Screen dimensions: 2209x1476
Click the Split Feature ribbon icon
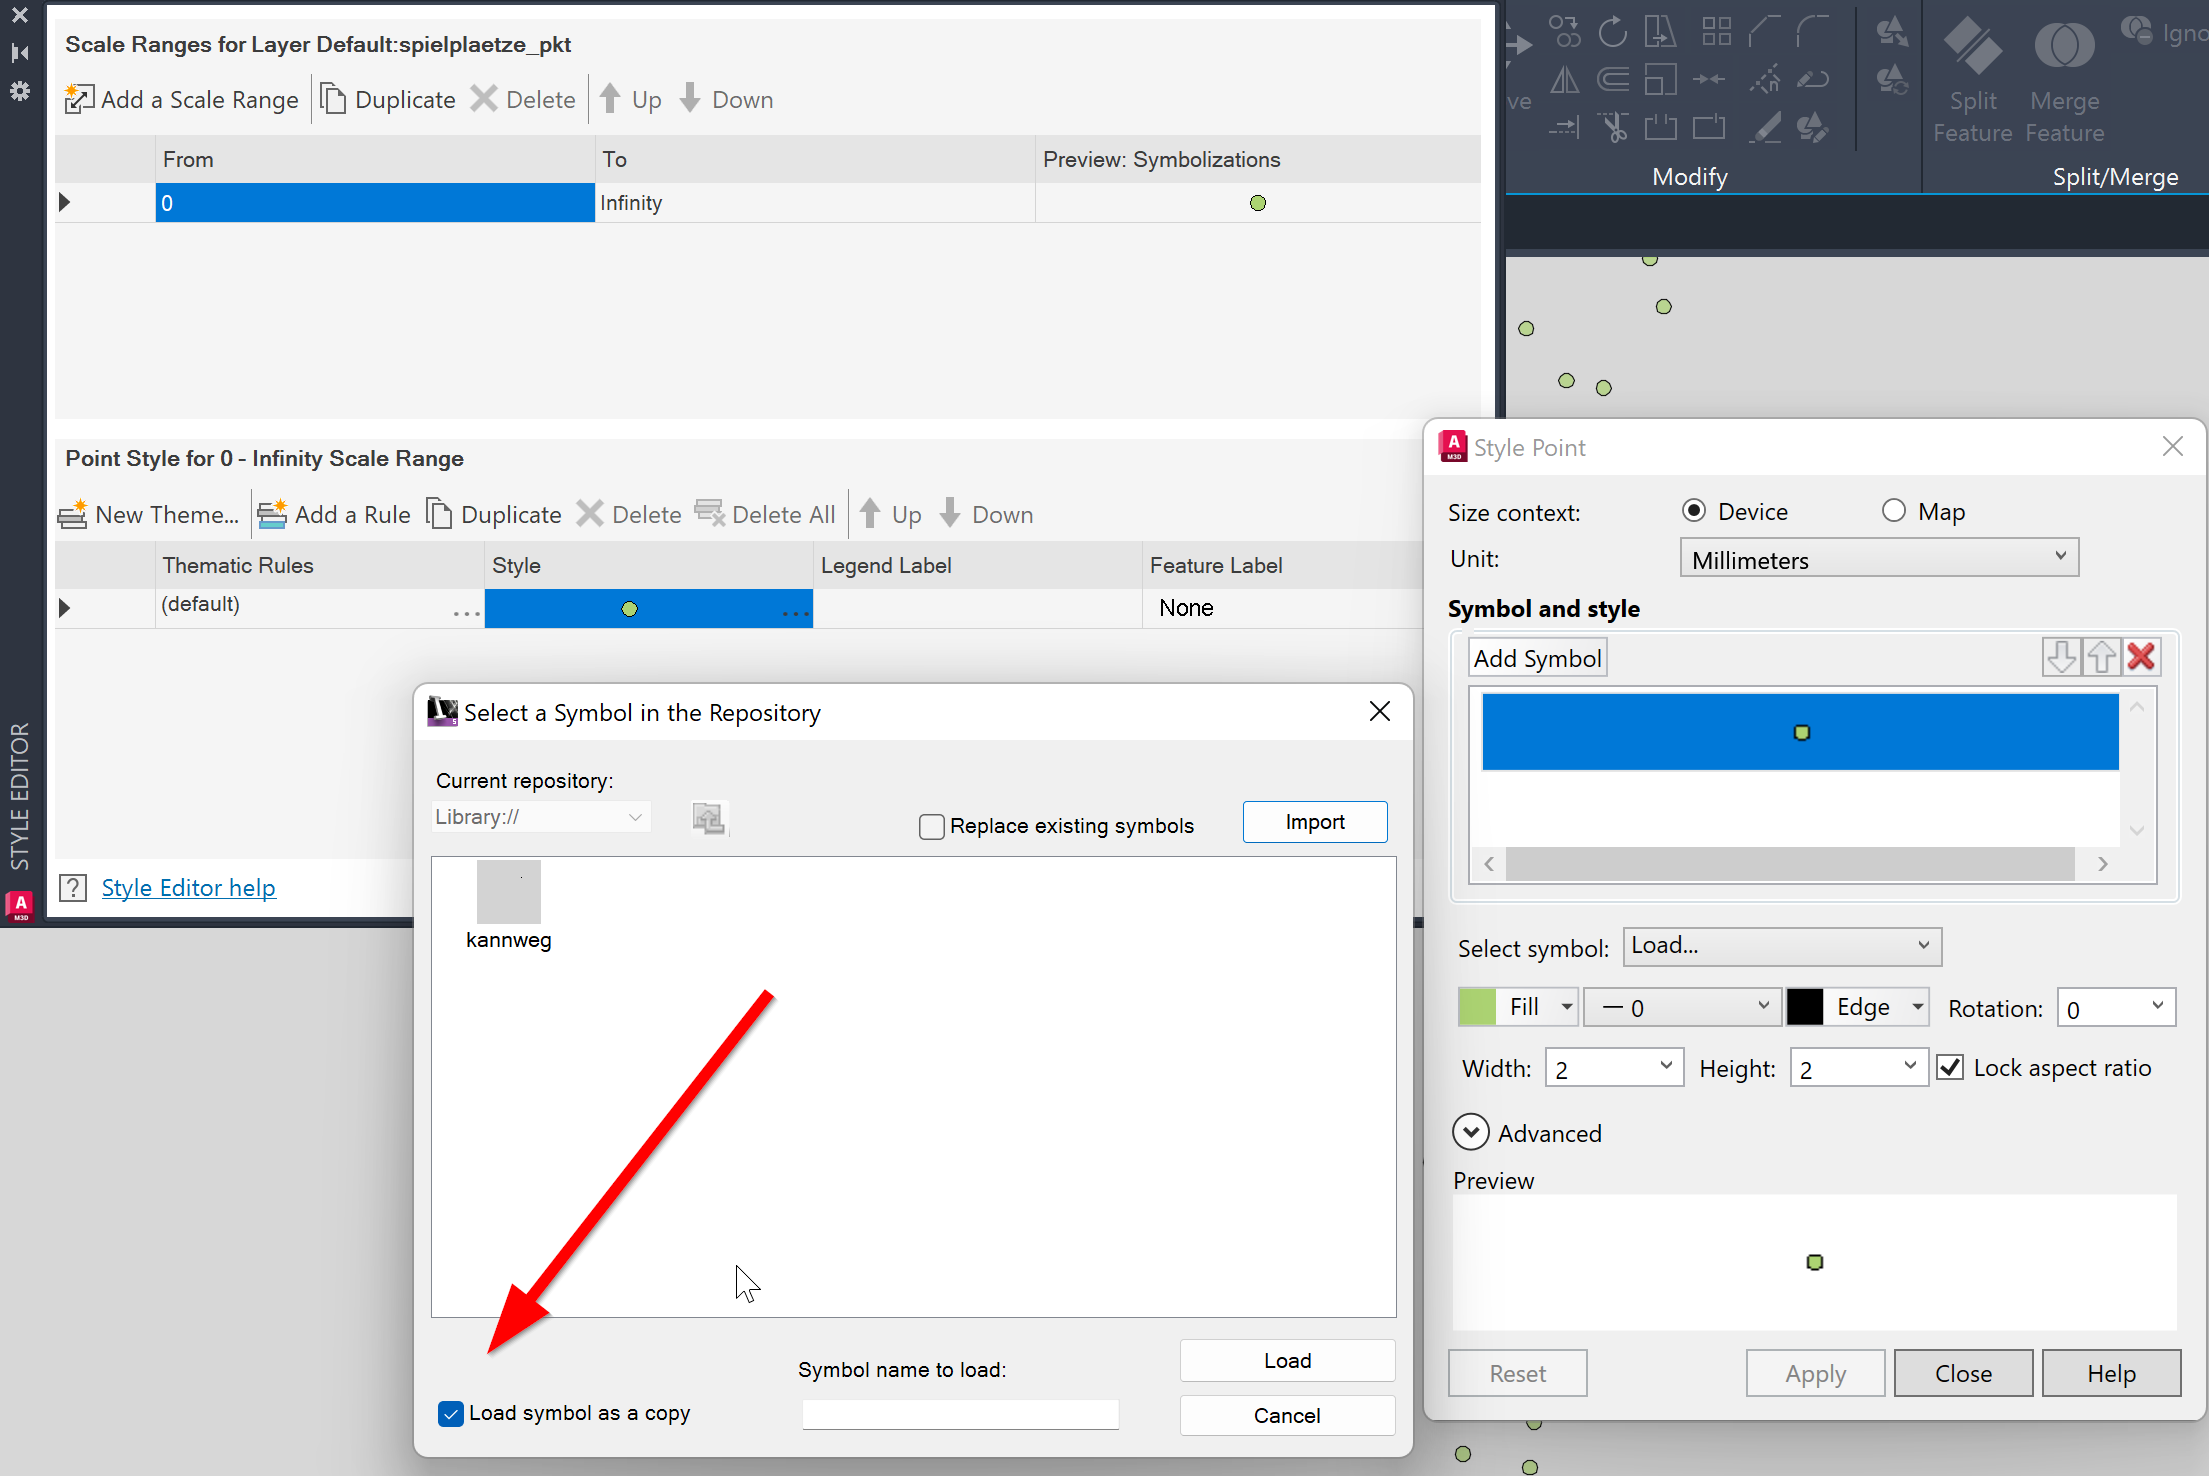[x=1971, y=46]
